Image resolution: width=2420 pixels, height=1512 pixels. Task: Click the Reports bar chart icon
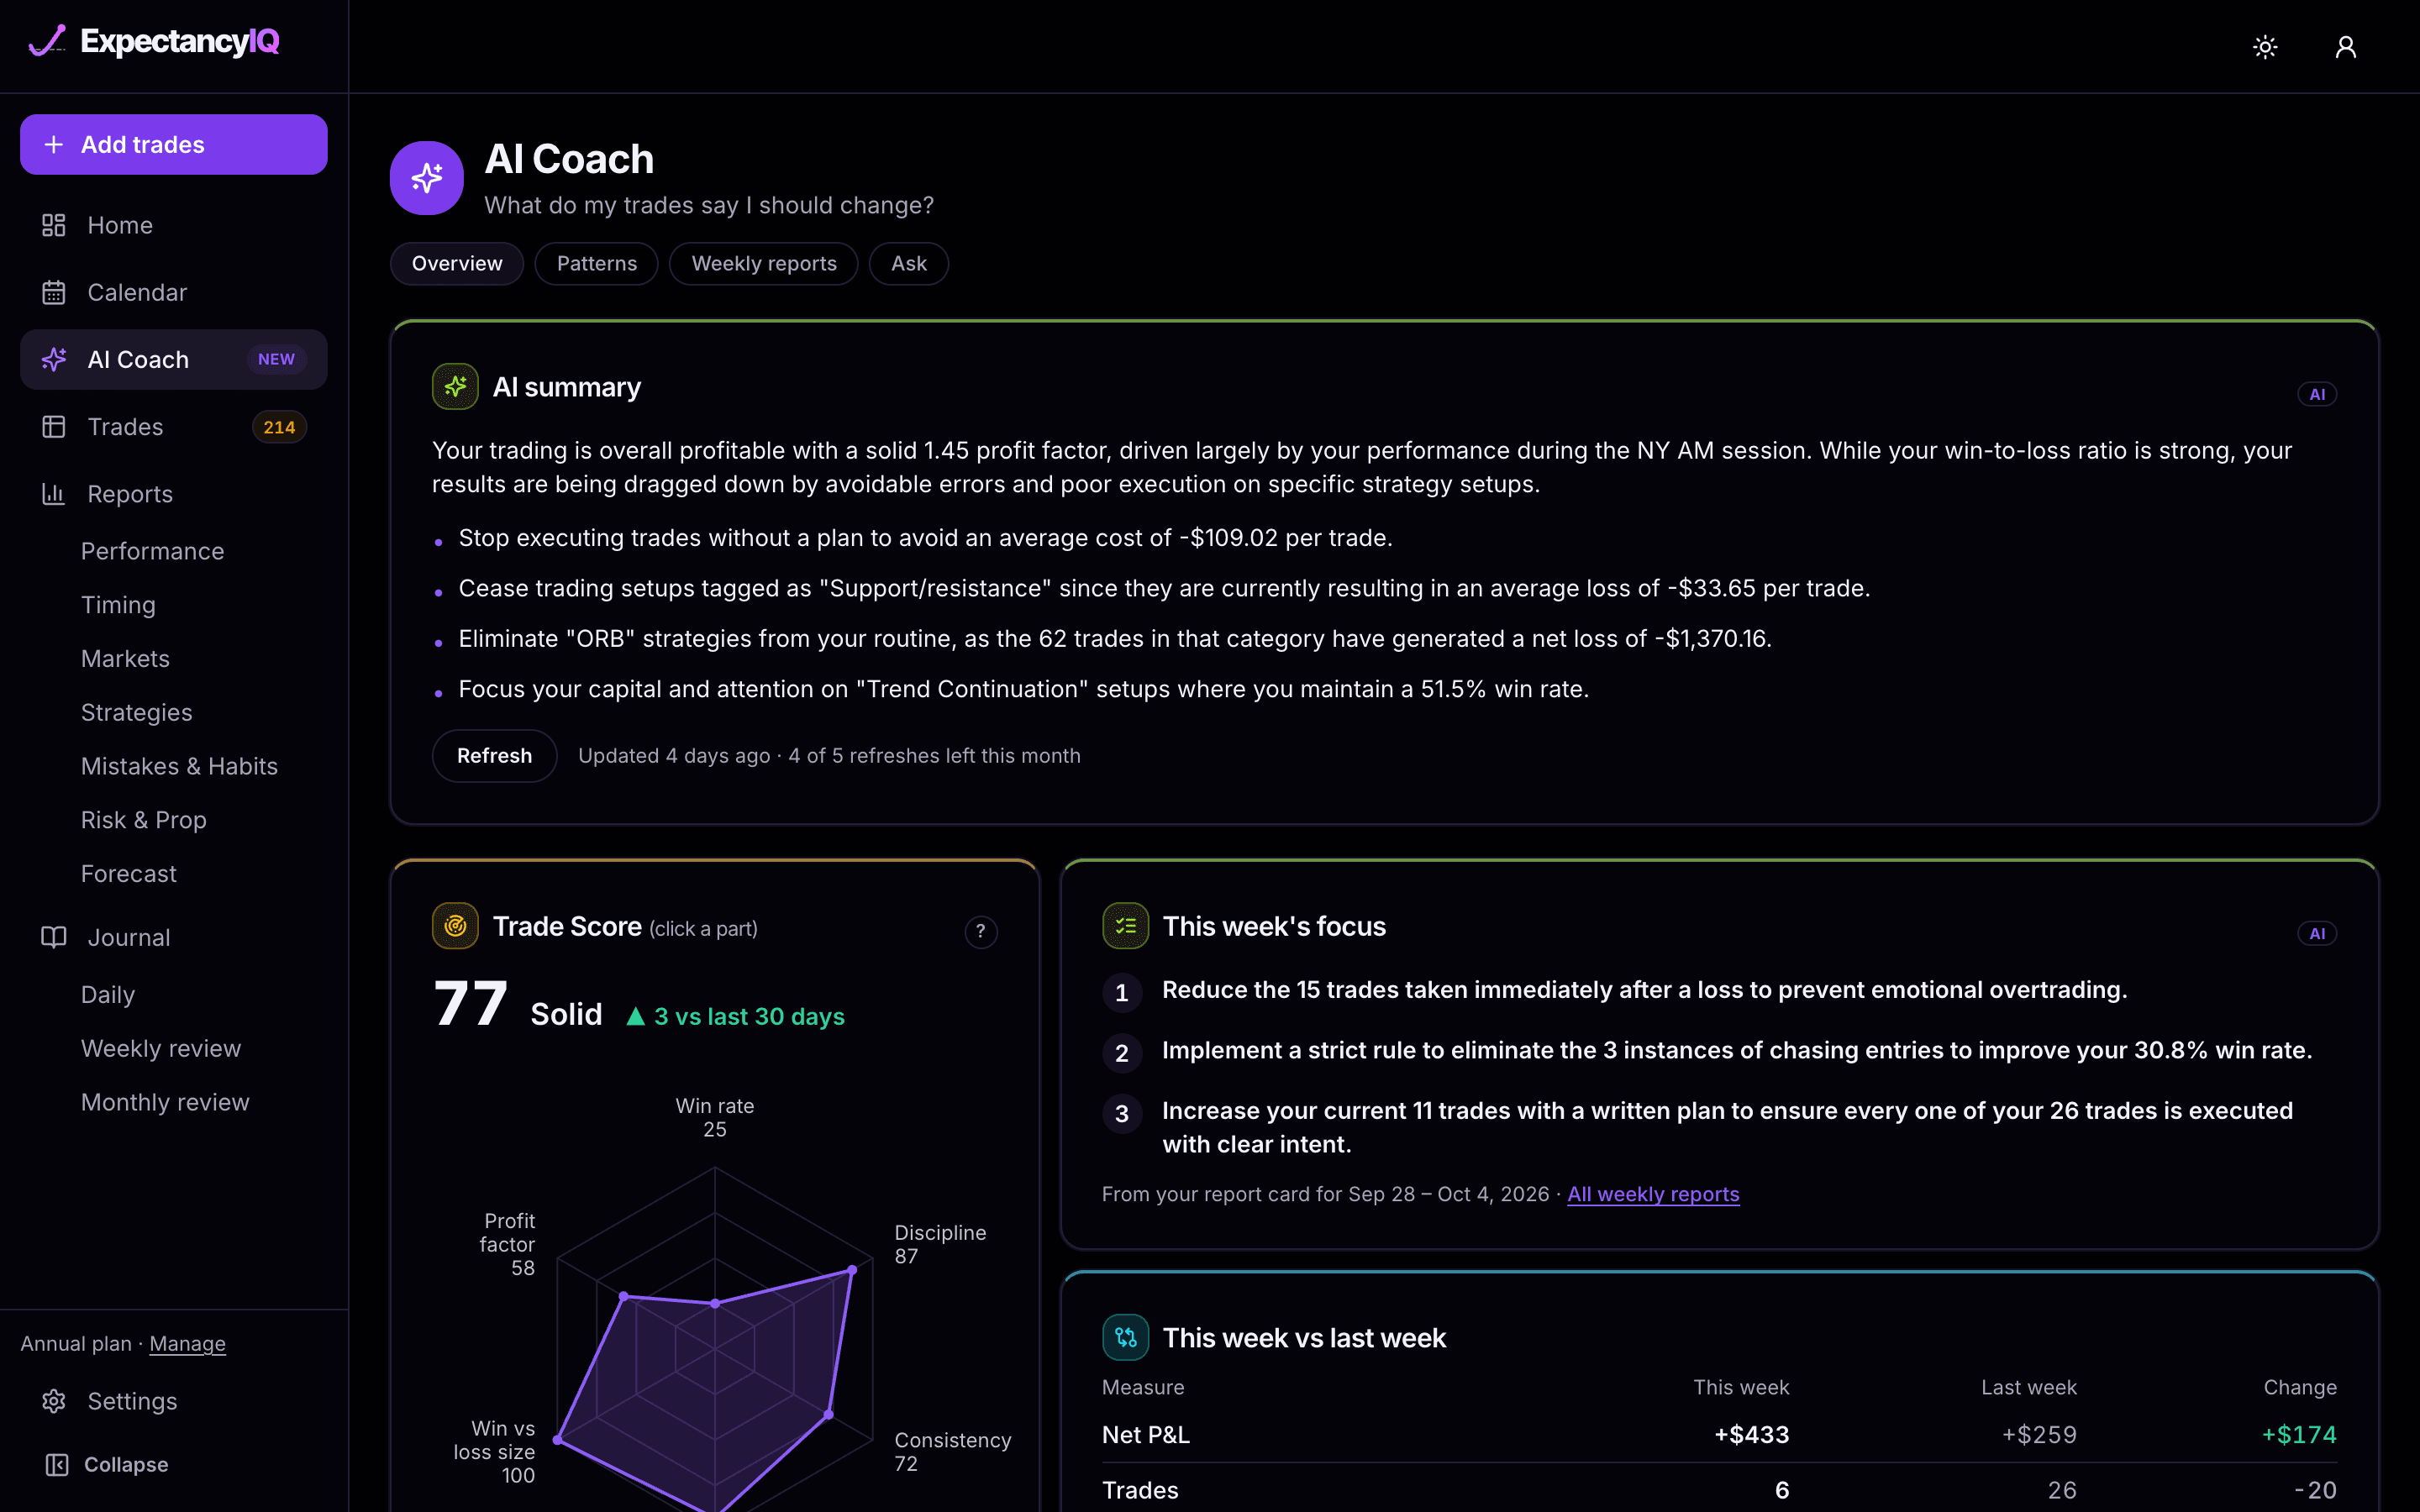[x=54, y=494]
